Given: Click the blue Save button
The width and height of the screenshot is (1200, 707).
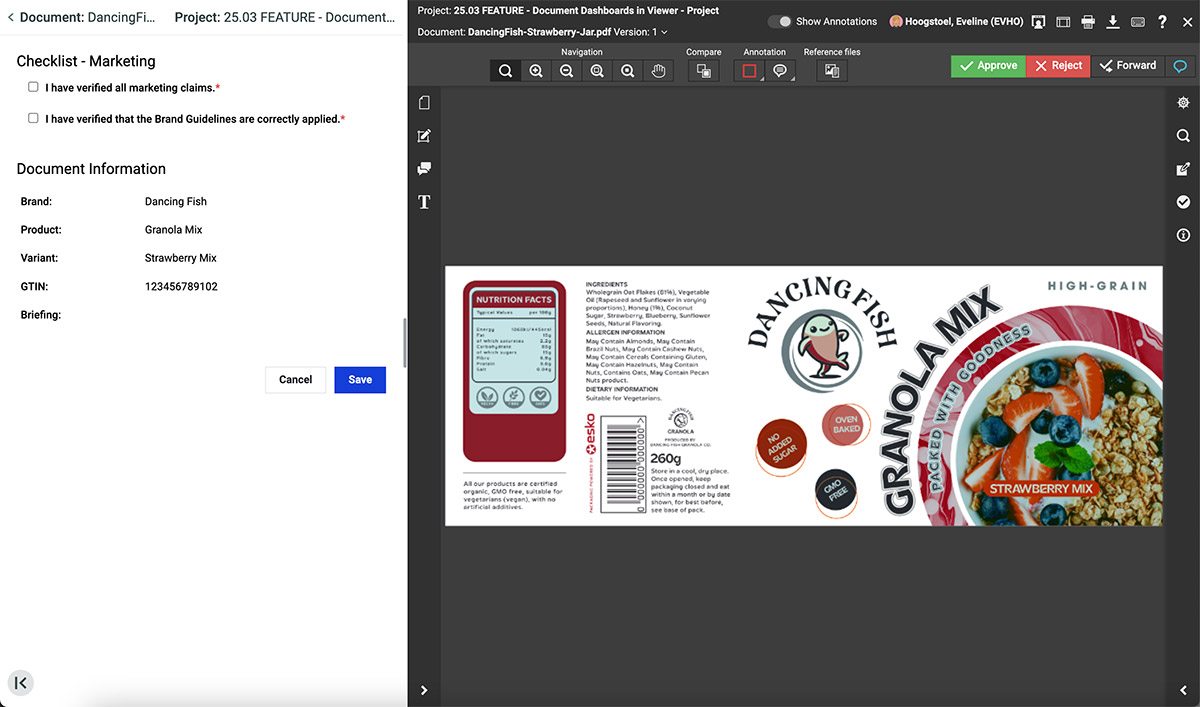Looking at the screenshot, I should pos(360,380).
